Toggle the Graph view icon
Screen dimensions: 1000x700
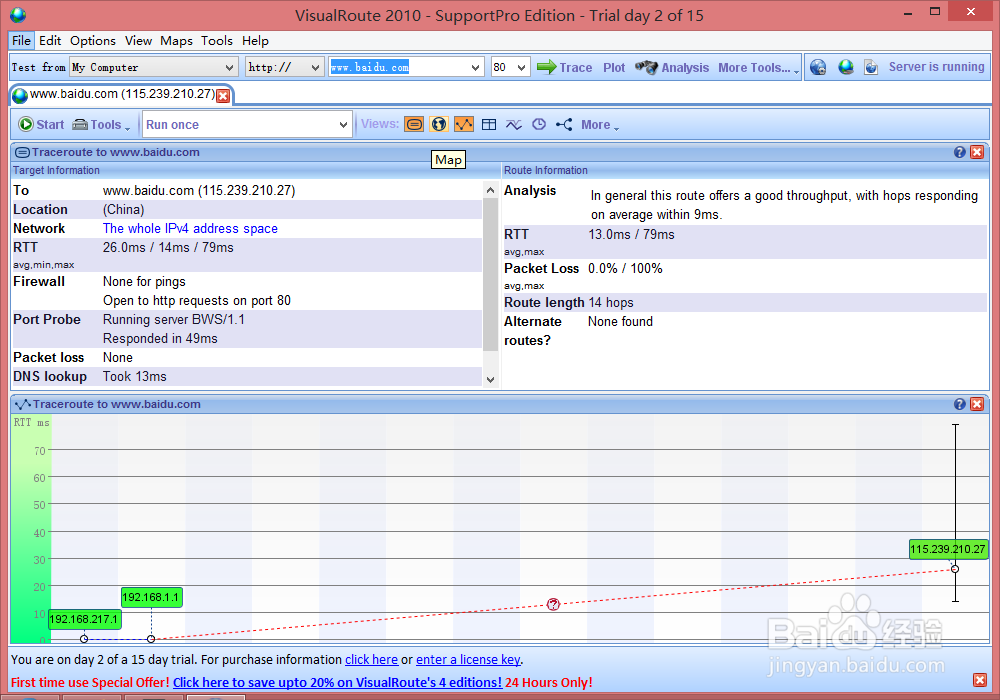(464, 124)
